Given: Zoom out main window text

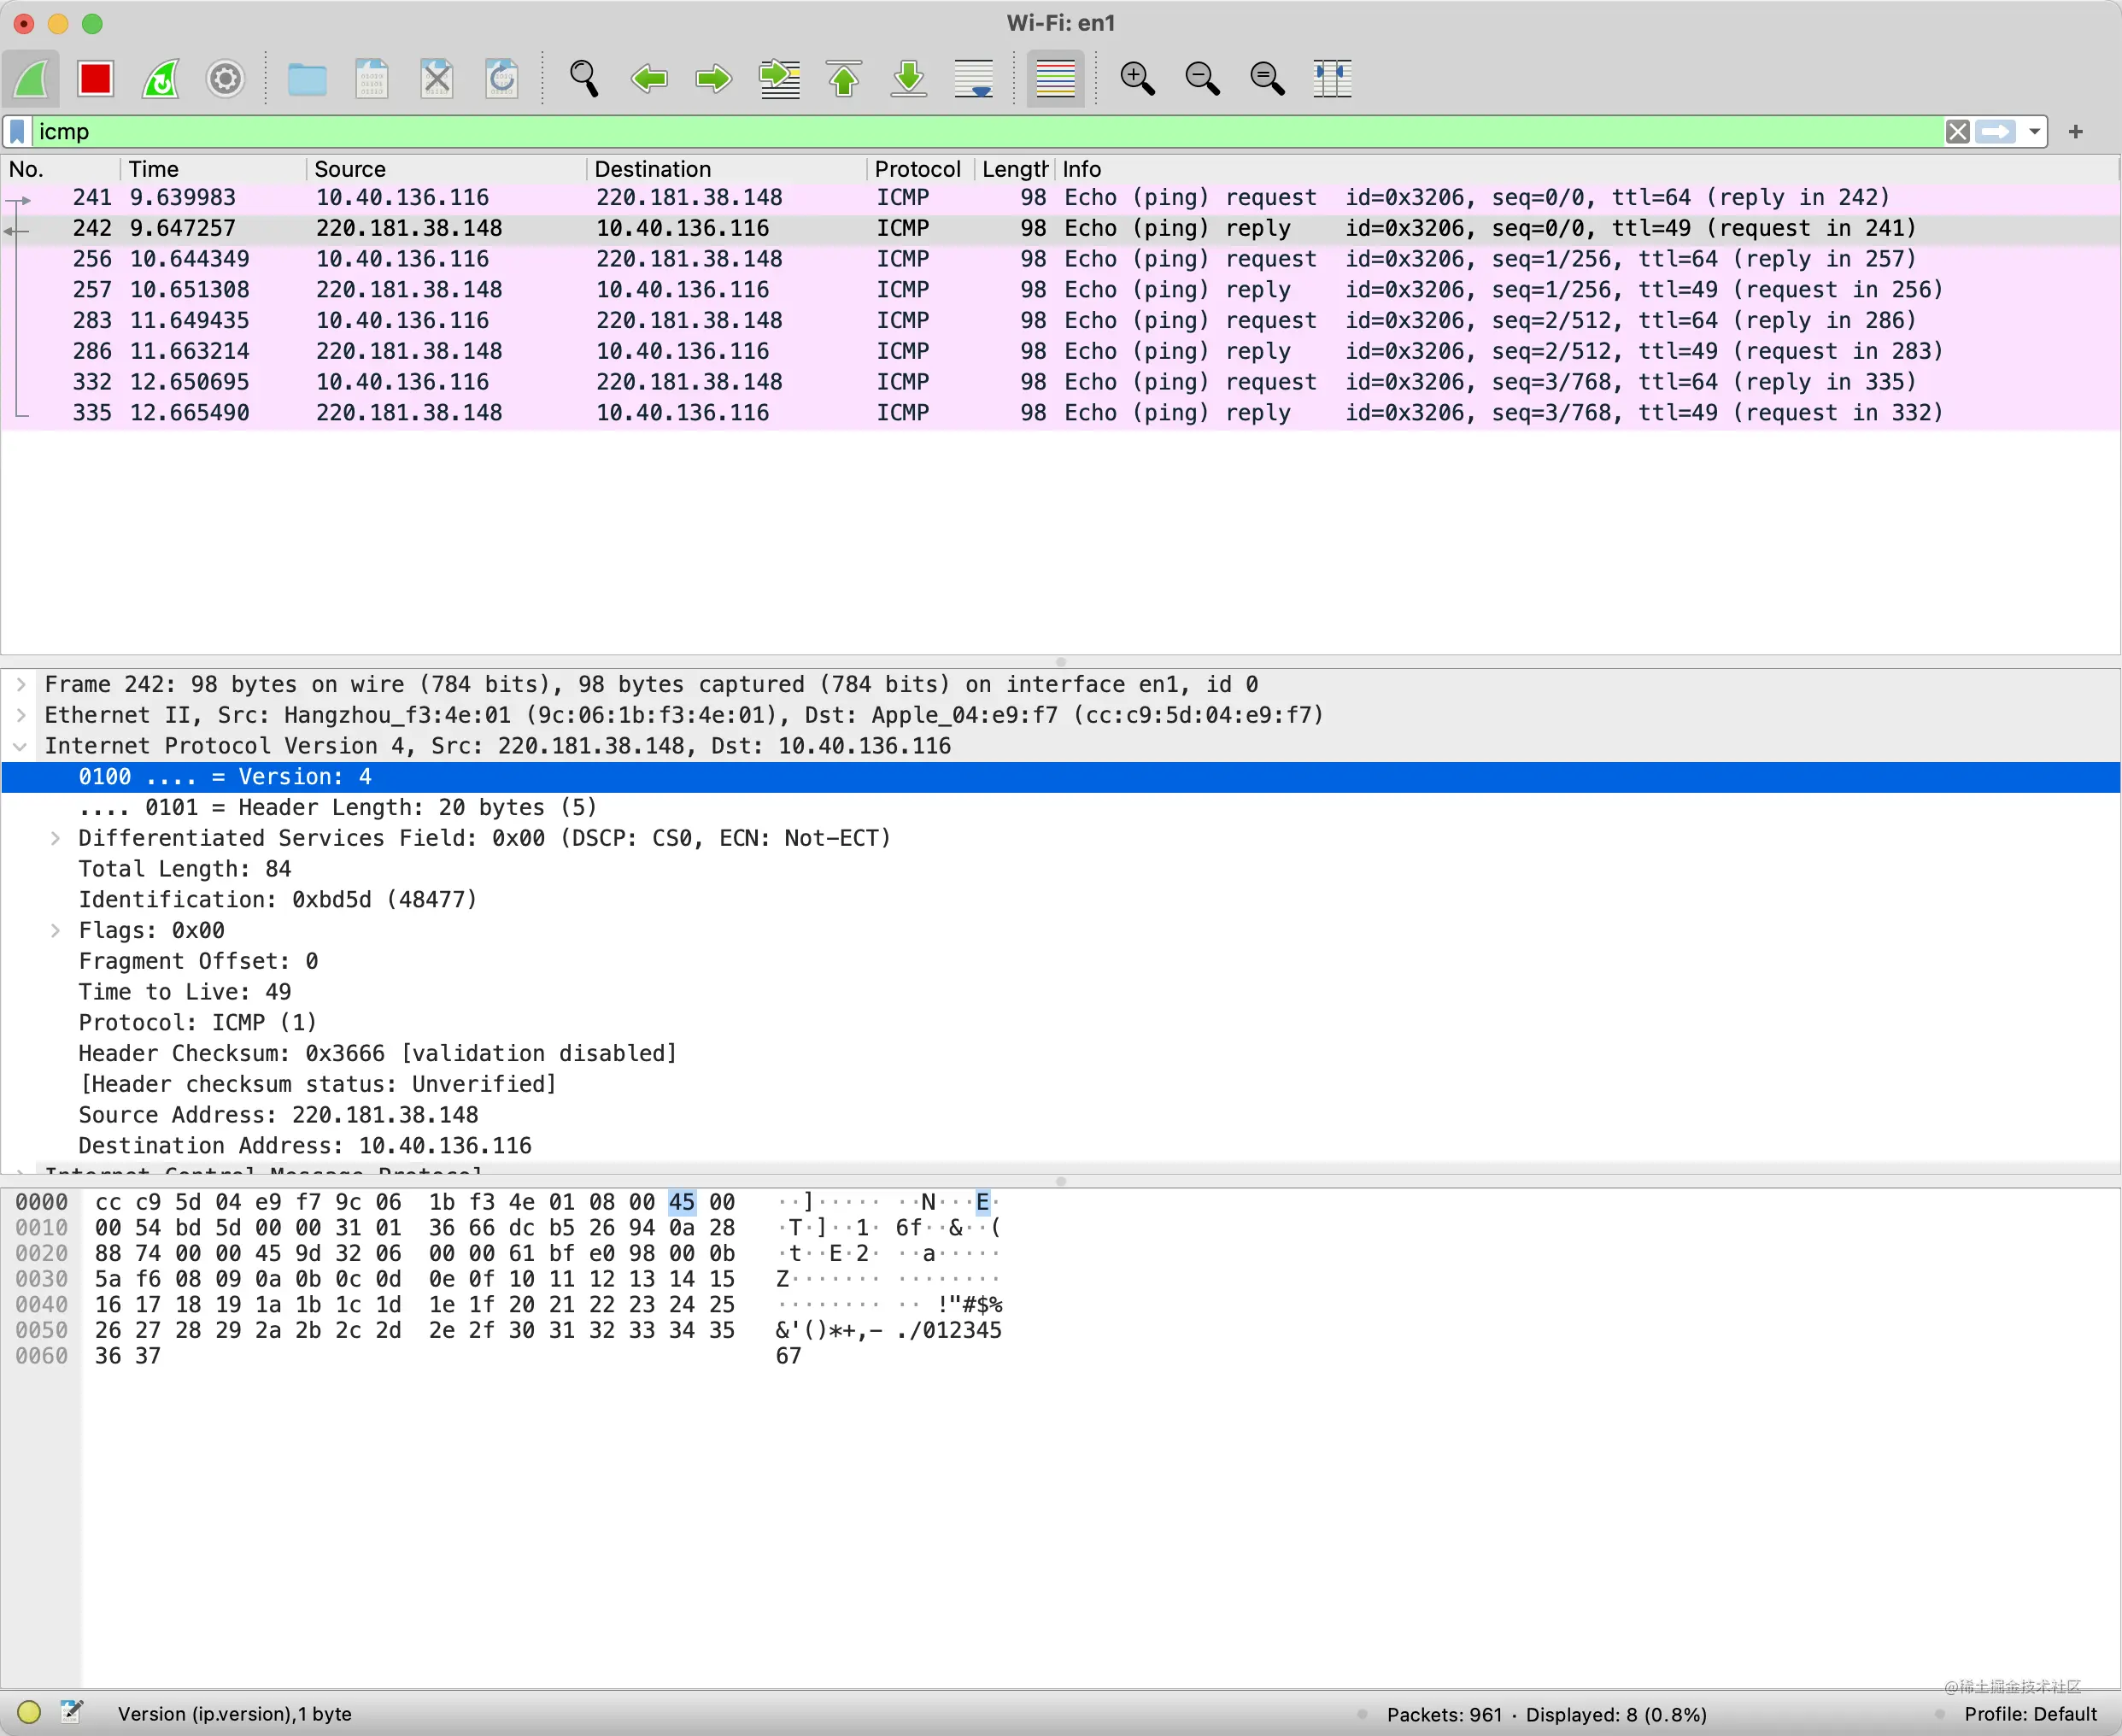Looking at the screenshot, I should pos(1203,78).
